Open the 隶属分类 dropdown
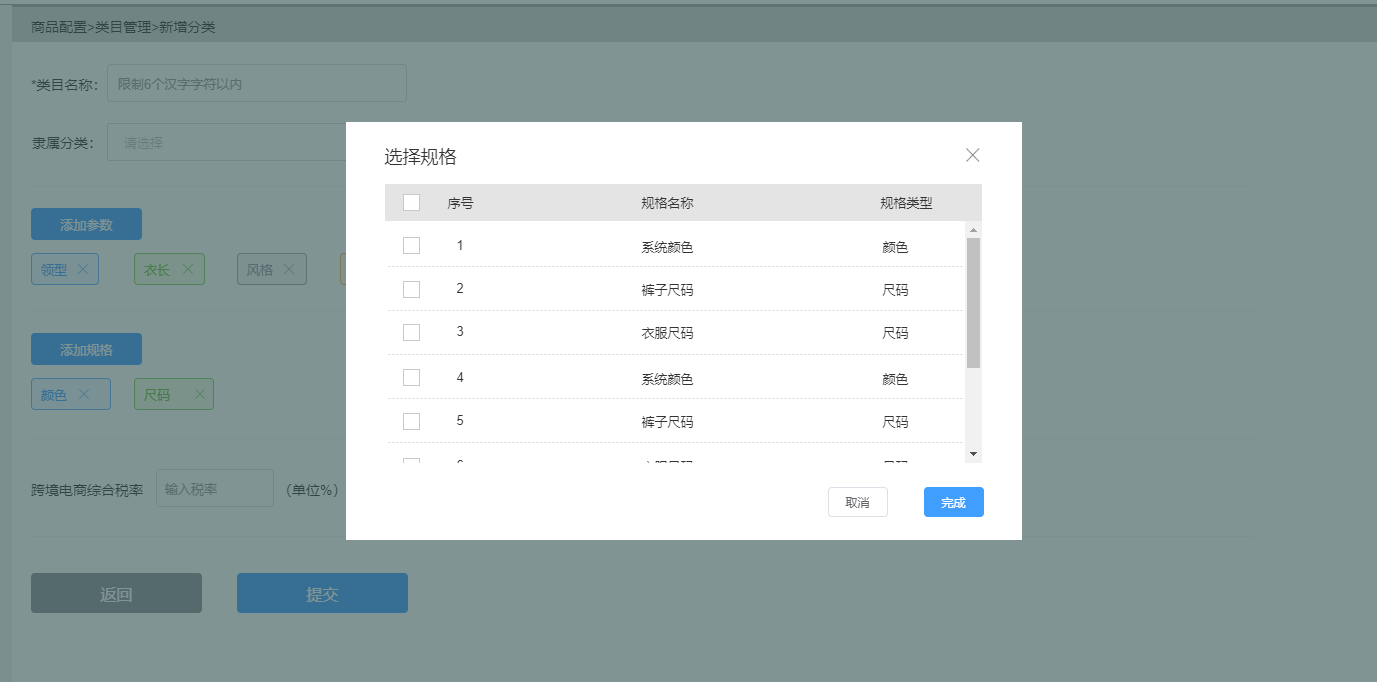 coord(230,141)
